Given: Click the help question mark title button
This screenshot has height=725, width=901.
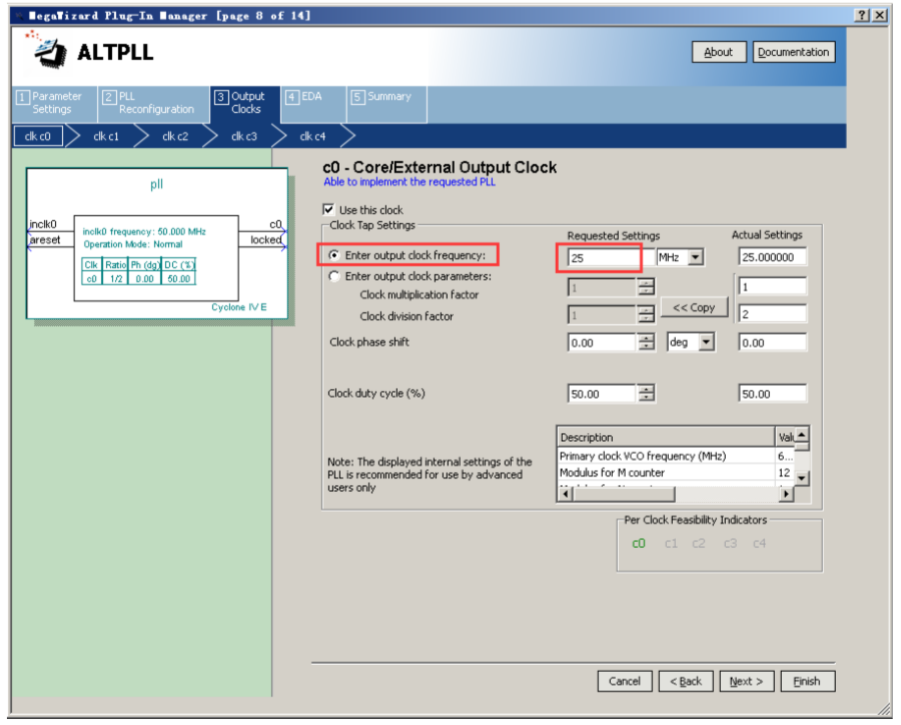Looking at the screenshot, I should 862,16.
